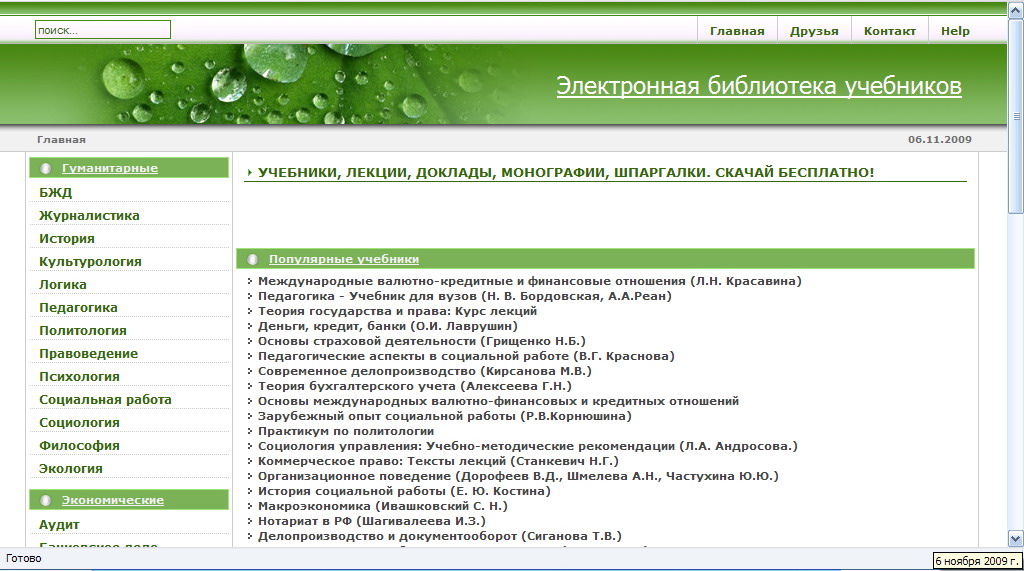Click the bullet icon beside Экономические
This screenshot has height=571, width=1024.
click(46, 500)
